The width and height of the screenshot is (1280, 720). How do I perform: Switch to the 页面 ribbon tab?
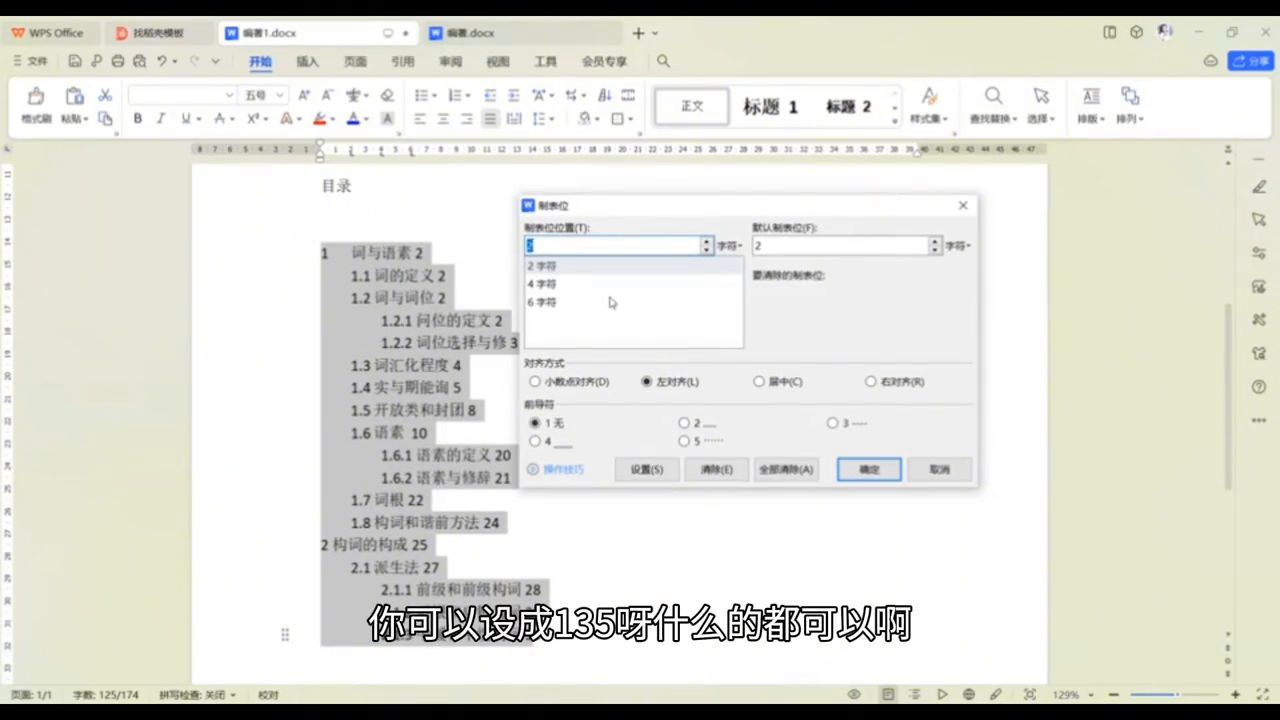[355, 61]
